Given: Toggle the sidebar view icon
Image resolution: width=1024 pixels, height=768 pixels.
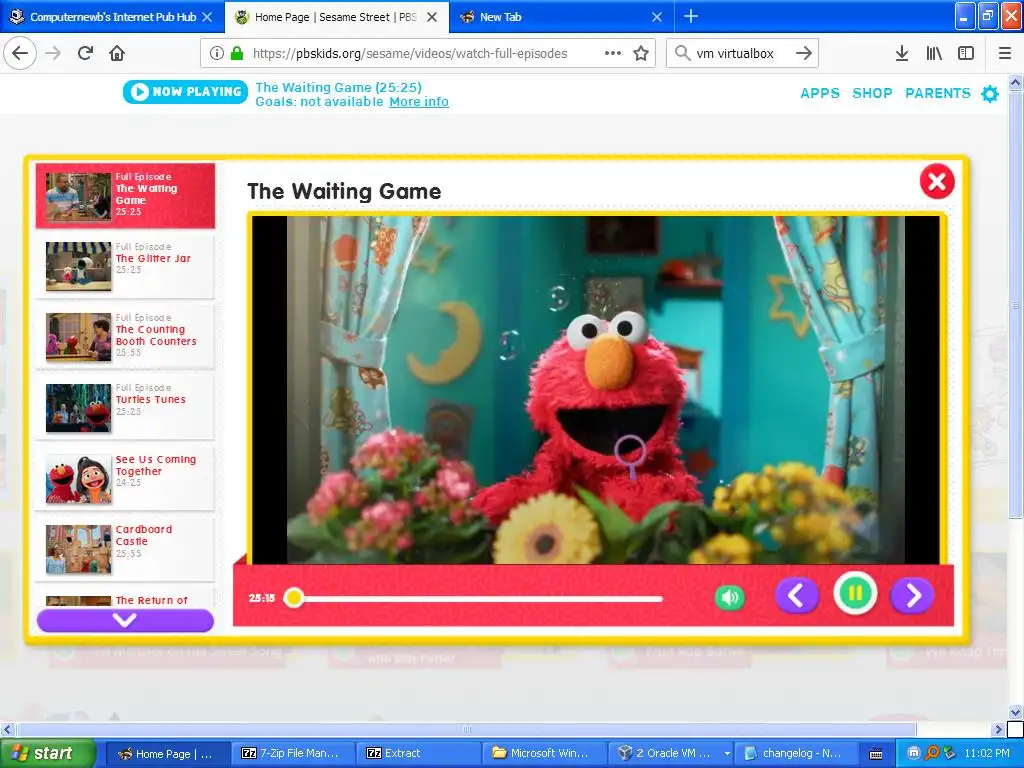Looking at the screenshot, I should [966, 54].
